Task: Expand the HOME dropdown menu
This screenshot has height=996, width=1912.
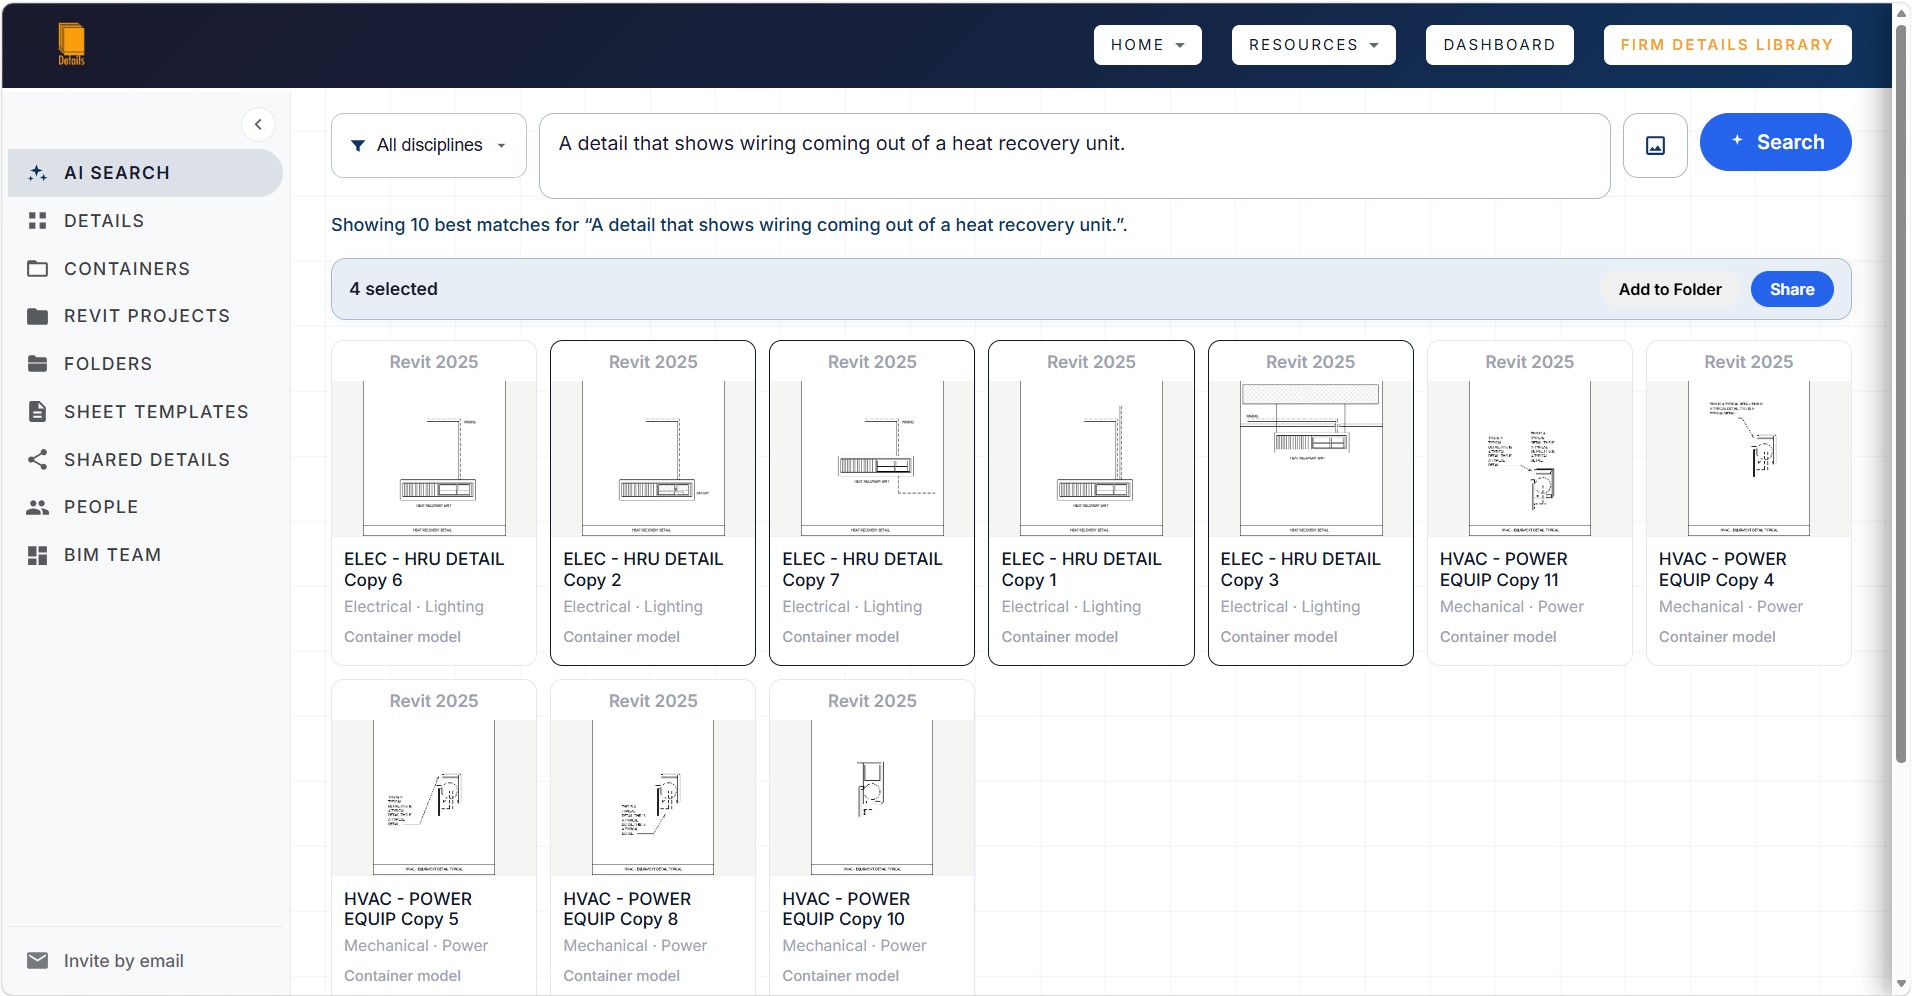Action: [x=1147, y=45]
